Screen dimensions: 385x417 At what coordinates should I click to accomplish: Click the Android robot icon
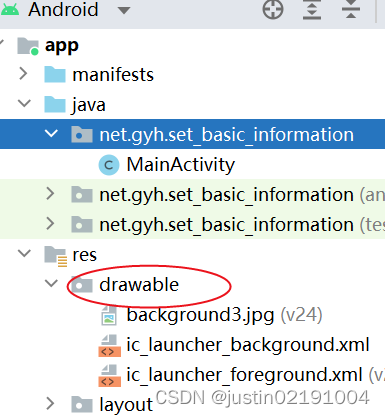pos(10,10)
